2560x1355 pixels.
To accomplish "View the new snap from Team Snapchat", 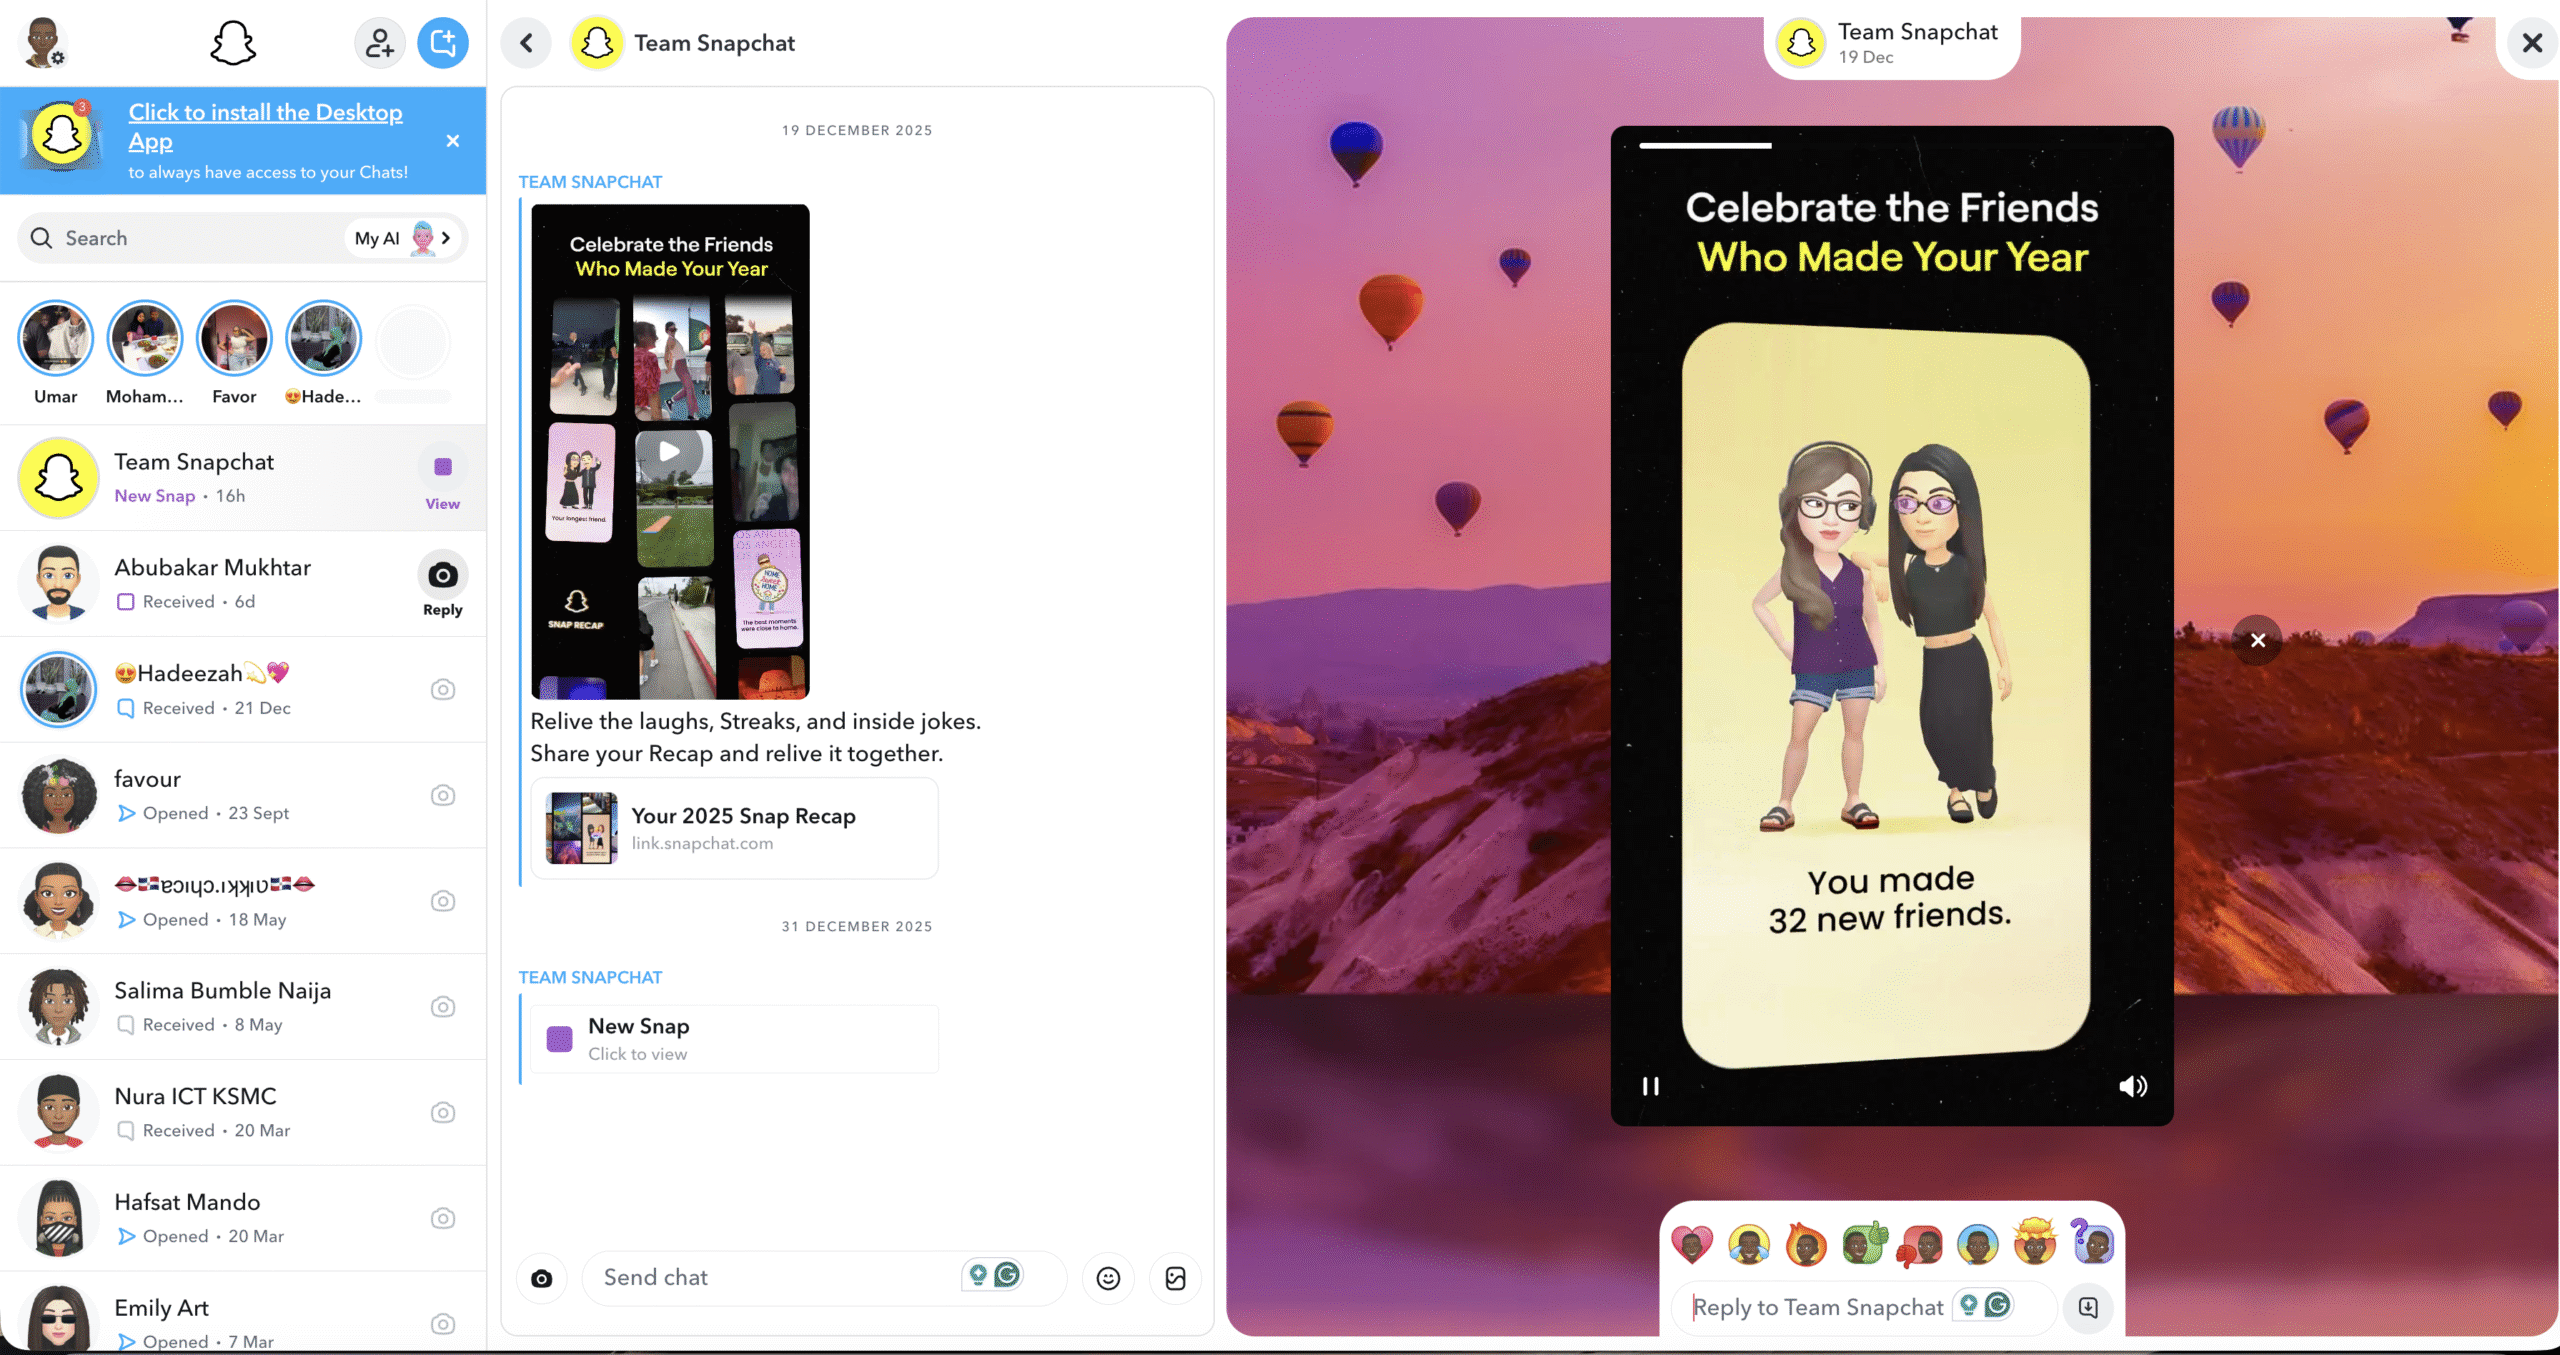I will tap(443, 479).
